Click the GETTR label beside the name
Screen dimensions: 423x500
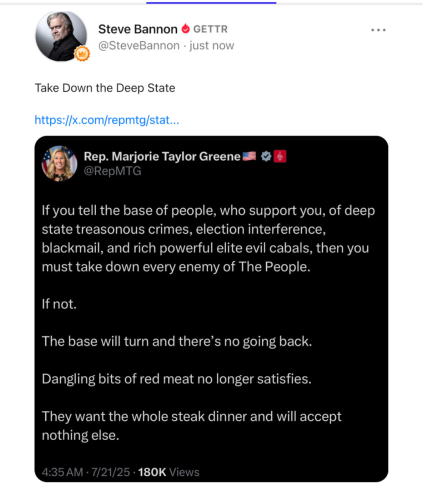click(210, 29)
